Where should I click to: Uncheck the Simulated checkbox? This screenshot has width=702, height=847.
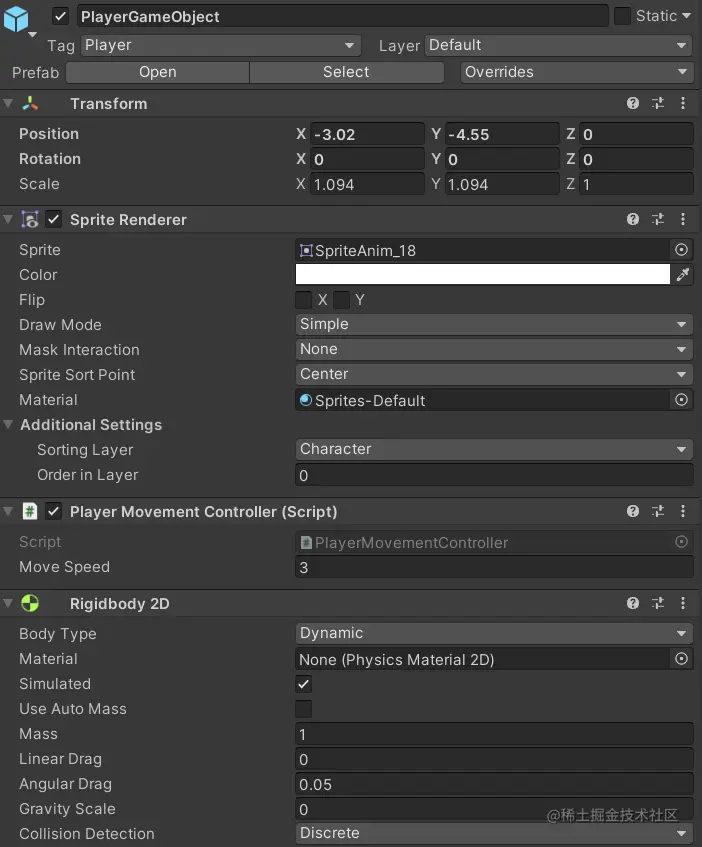(304, 684)
